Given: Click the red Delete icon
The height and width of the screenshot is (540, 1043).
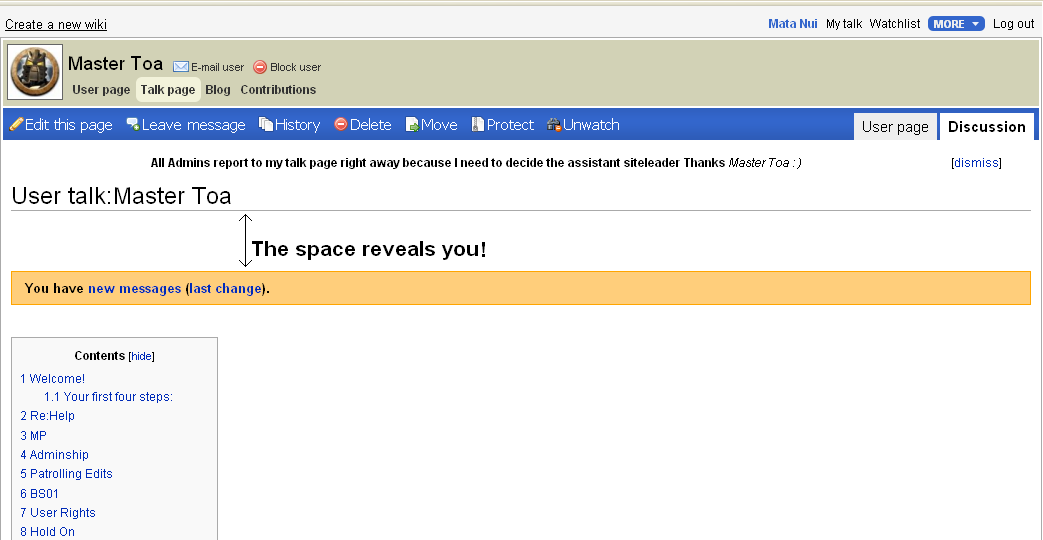Looking at the screenshot, I should pos(341,124).
